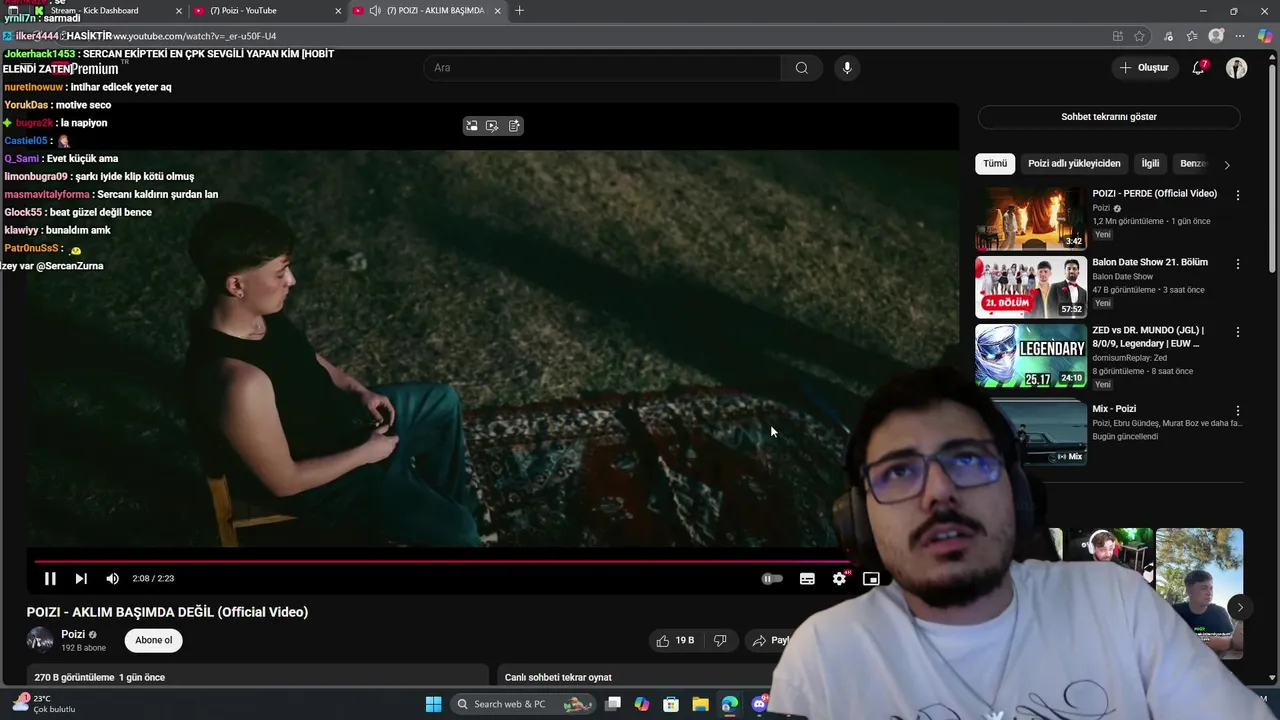1280x720 pixels.
Task: Click first overlay icon above the video
Action: pos(471,126)
